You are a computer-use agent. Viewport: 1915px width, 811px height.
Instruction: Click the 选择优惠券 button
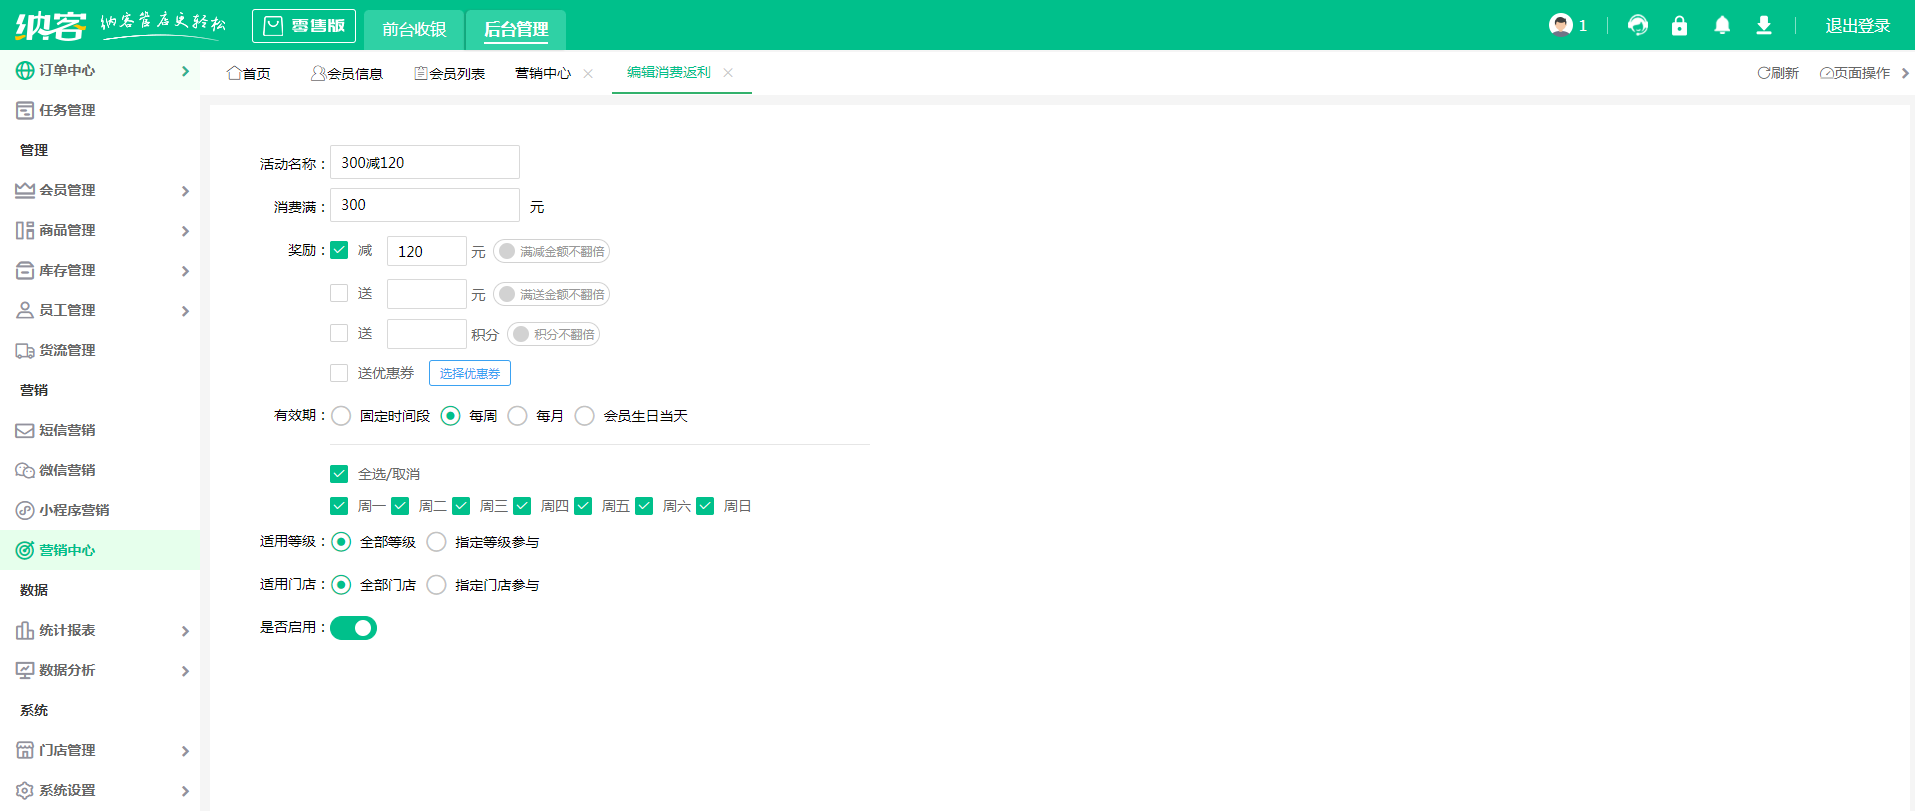(x=470, y=373)
